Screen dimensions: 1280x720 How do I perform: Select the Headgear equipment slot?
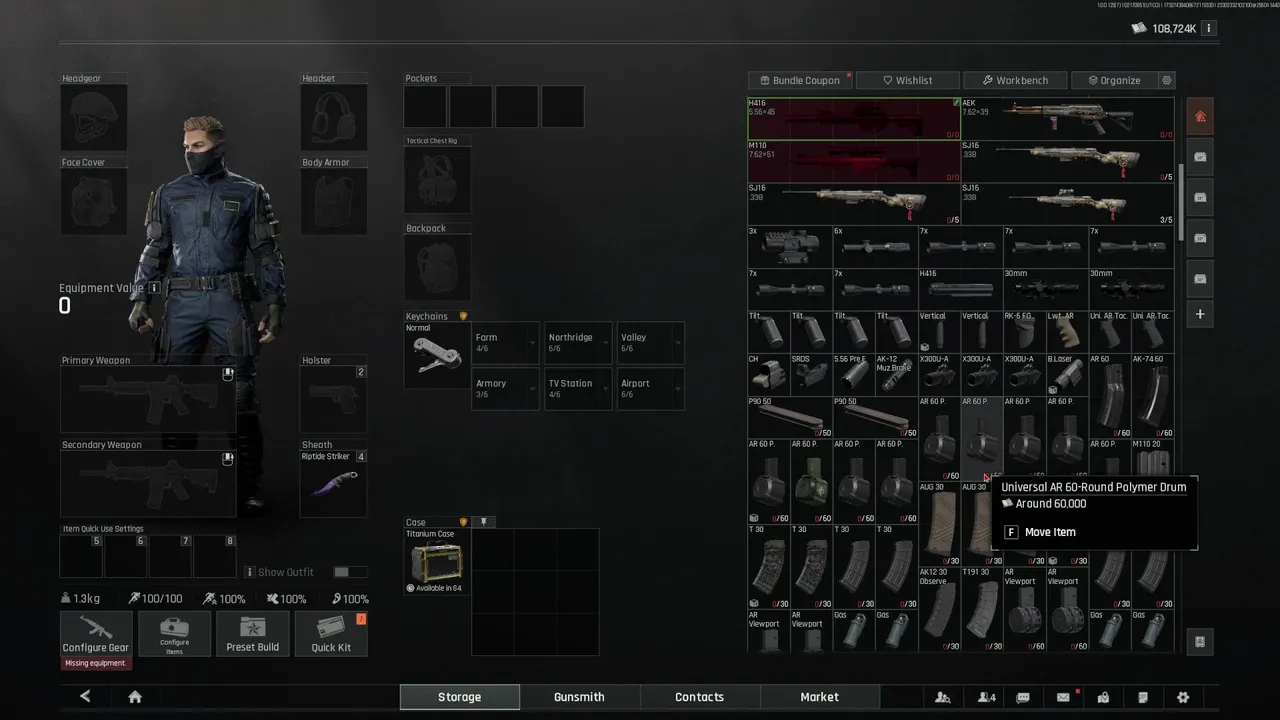[94, 118]
